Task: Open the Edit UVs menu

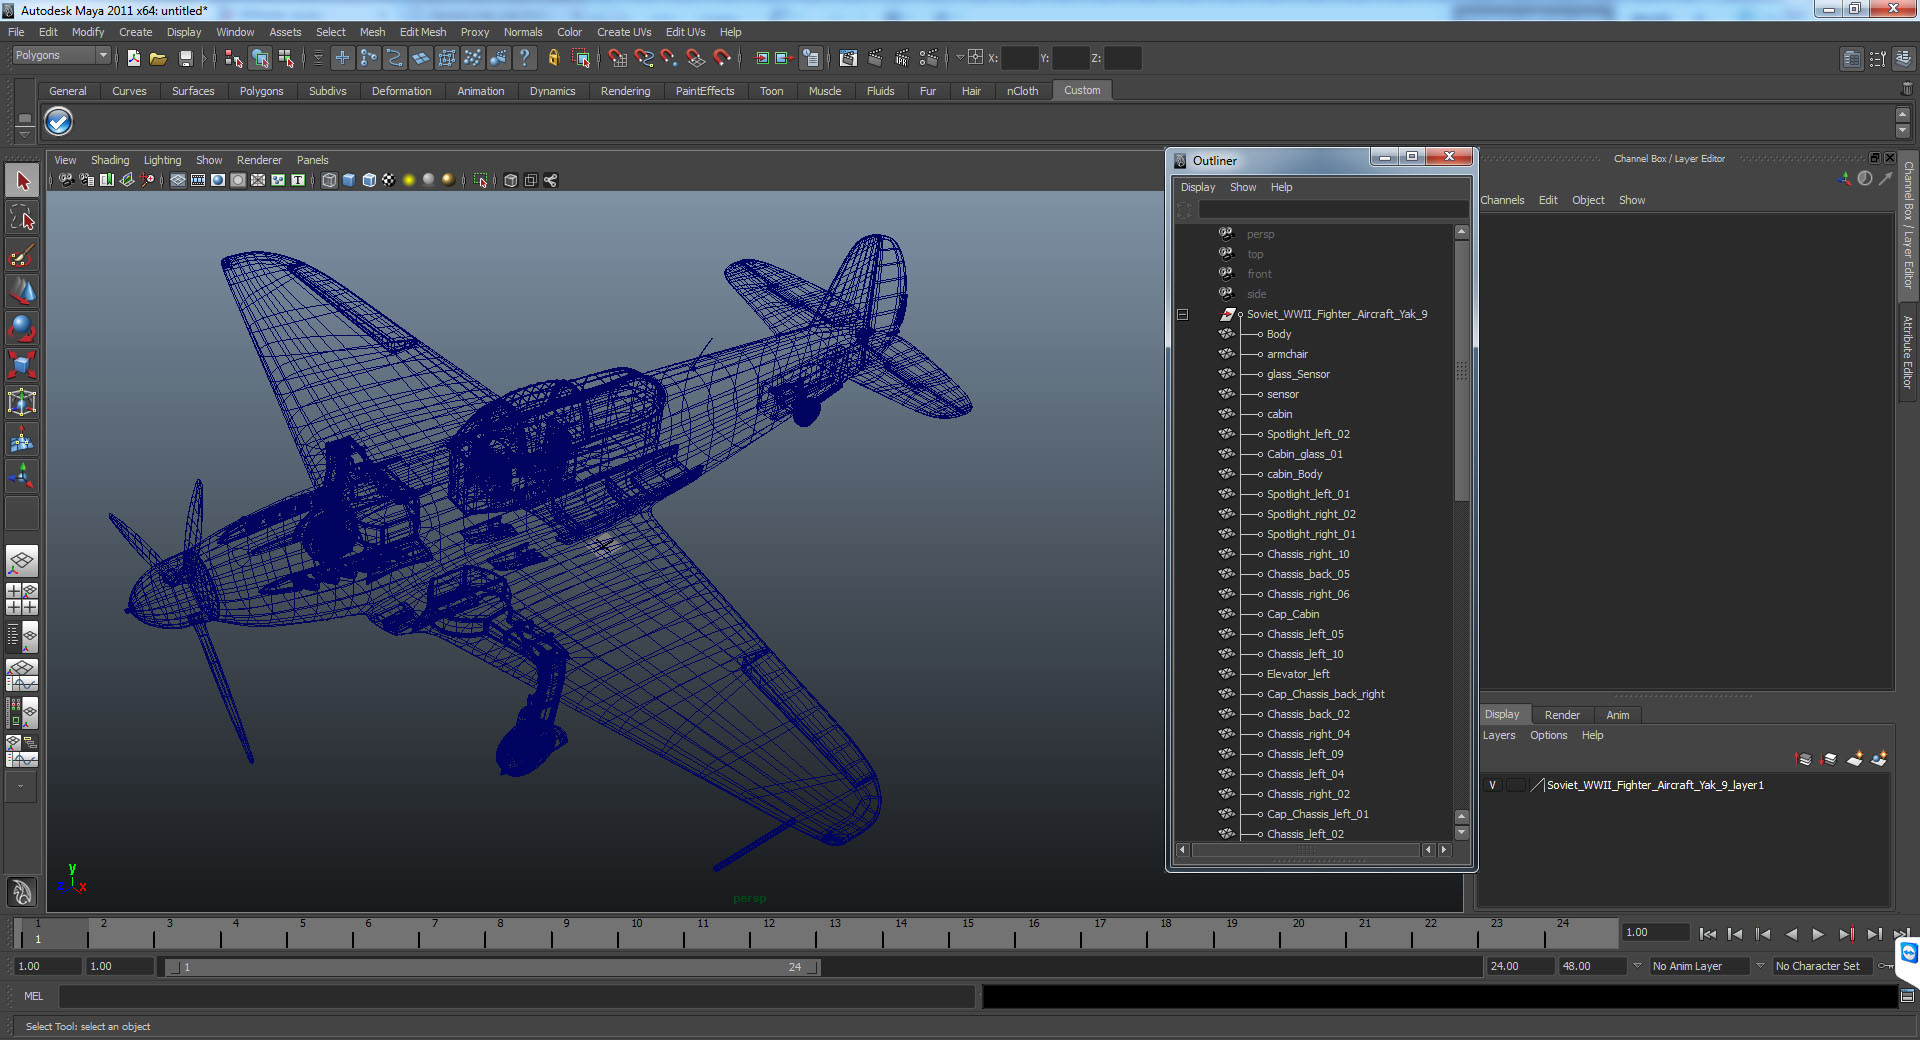Action: point(686,32)
